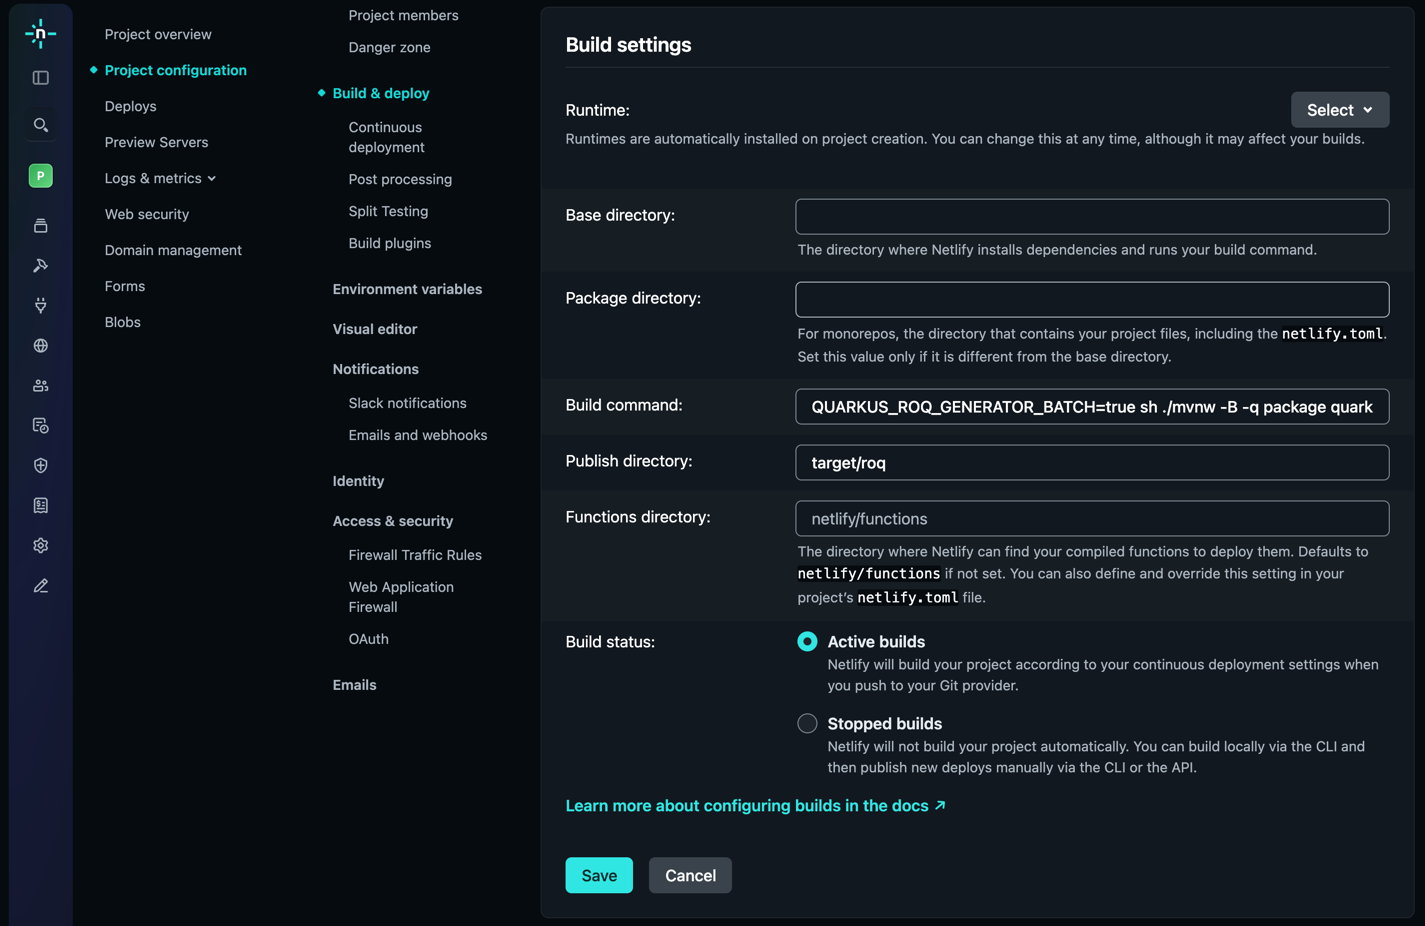Expand the Logs & metrics menu
This screenshot has width=1425, height=926.
[160, 178]
